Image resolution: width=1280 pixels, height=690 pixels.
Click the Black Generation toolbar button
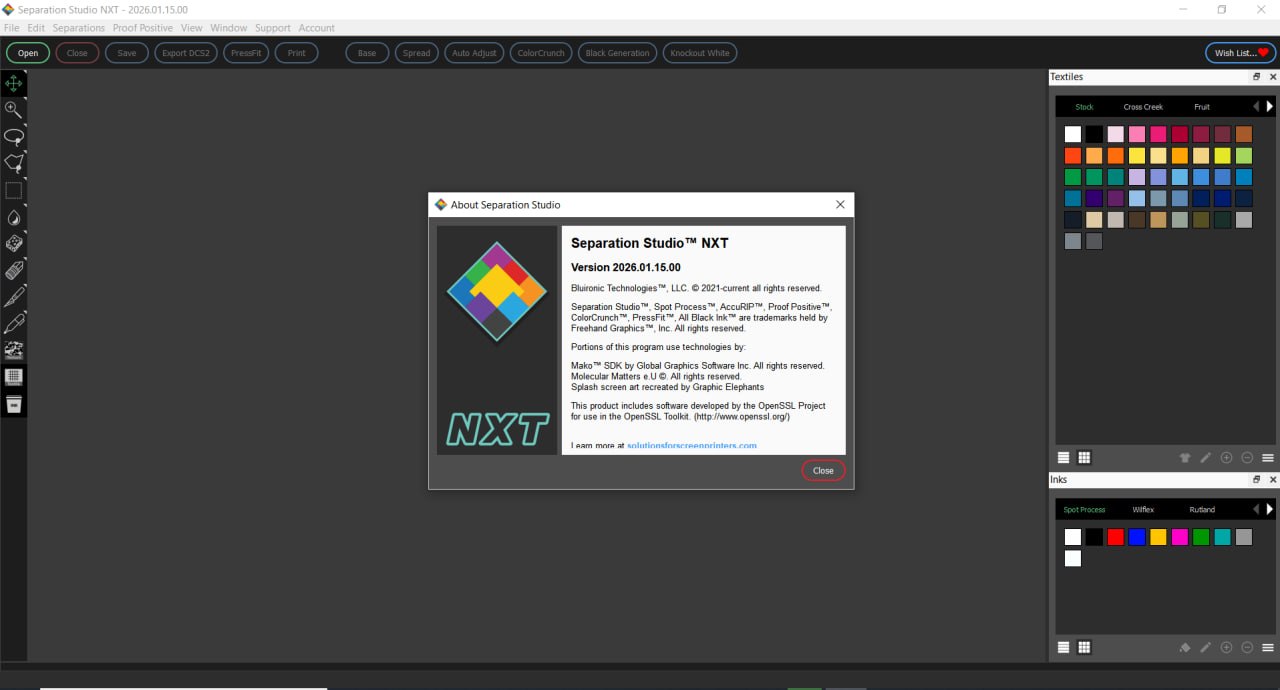tap(617, 53)
